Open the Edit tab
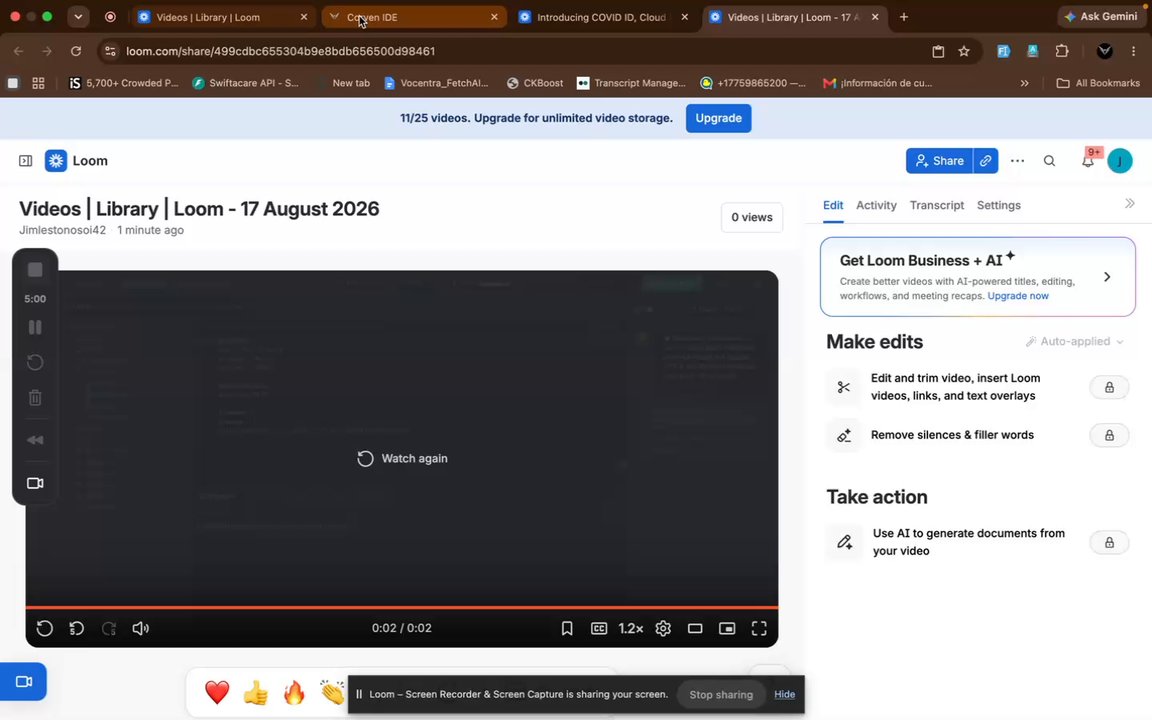This screenshot has height=720, width=1152. (x=833, y=205)
